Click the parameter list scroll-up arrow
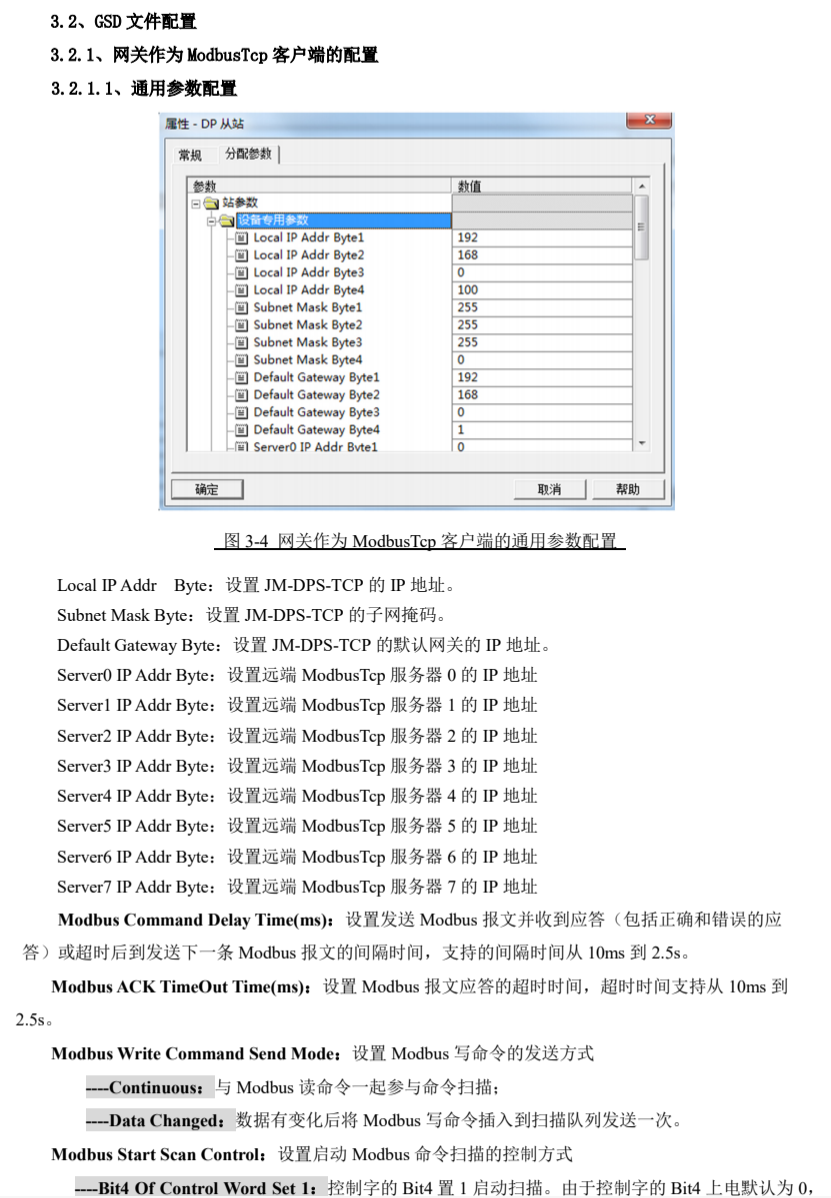Viewport: 831px width, 1198px height. (x=642, y=186)
